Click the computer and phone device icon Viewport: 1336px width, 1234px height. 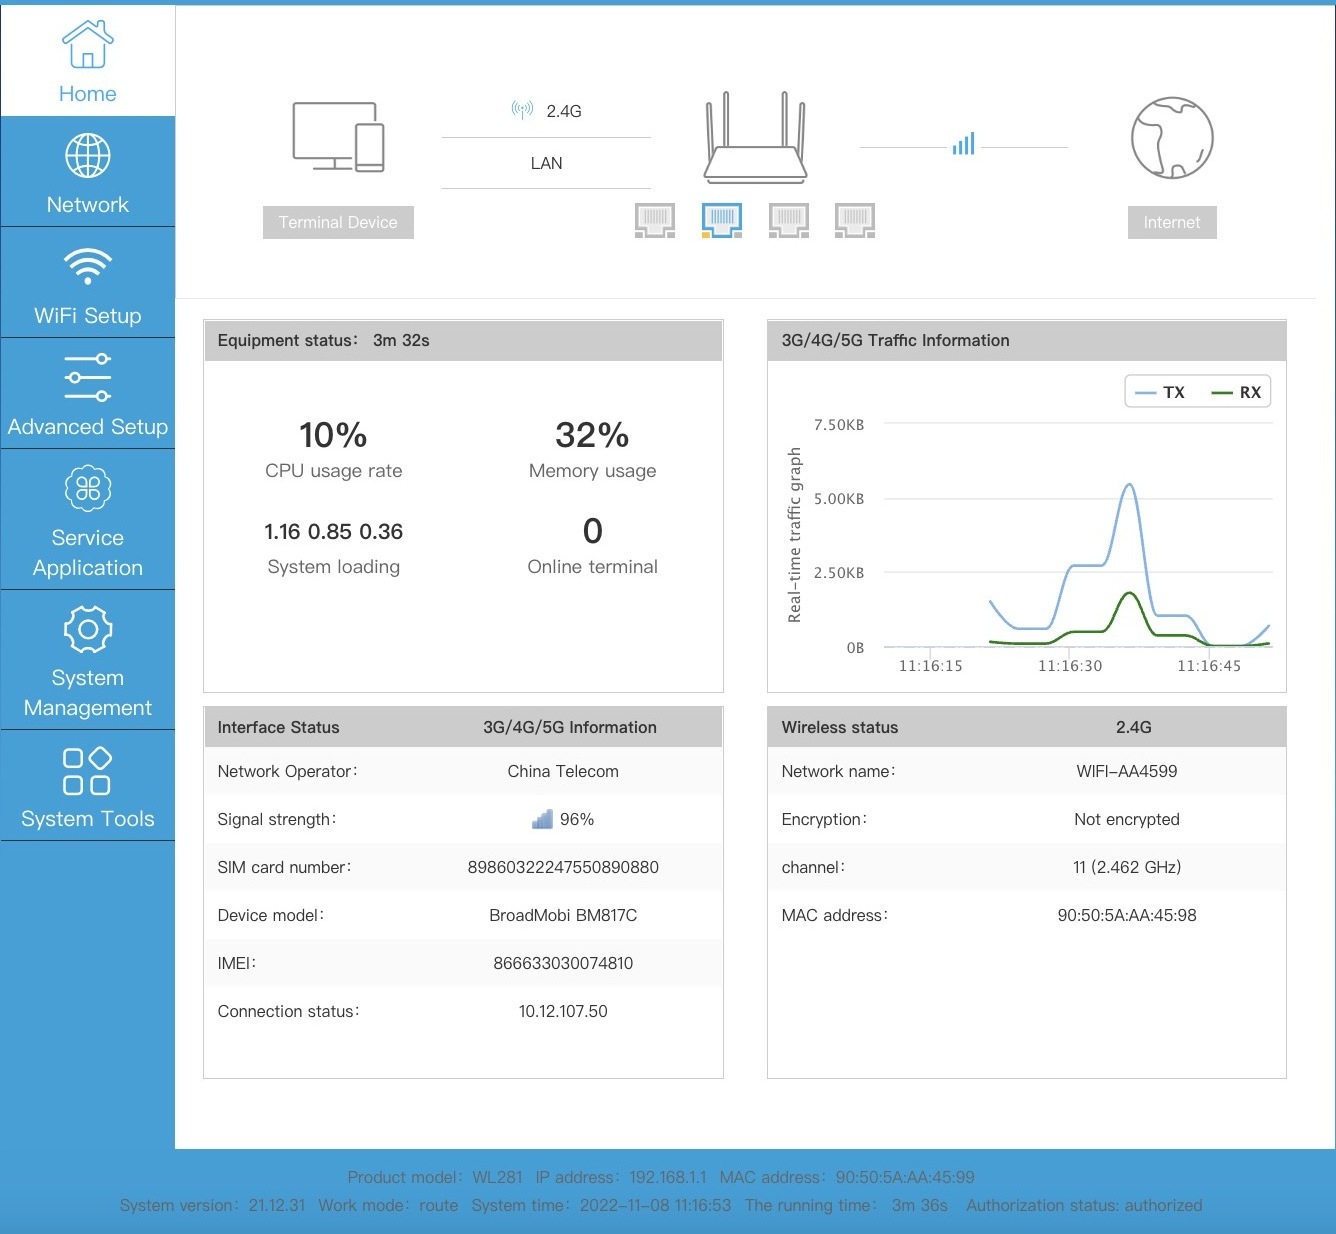338,137
